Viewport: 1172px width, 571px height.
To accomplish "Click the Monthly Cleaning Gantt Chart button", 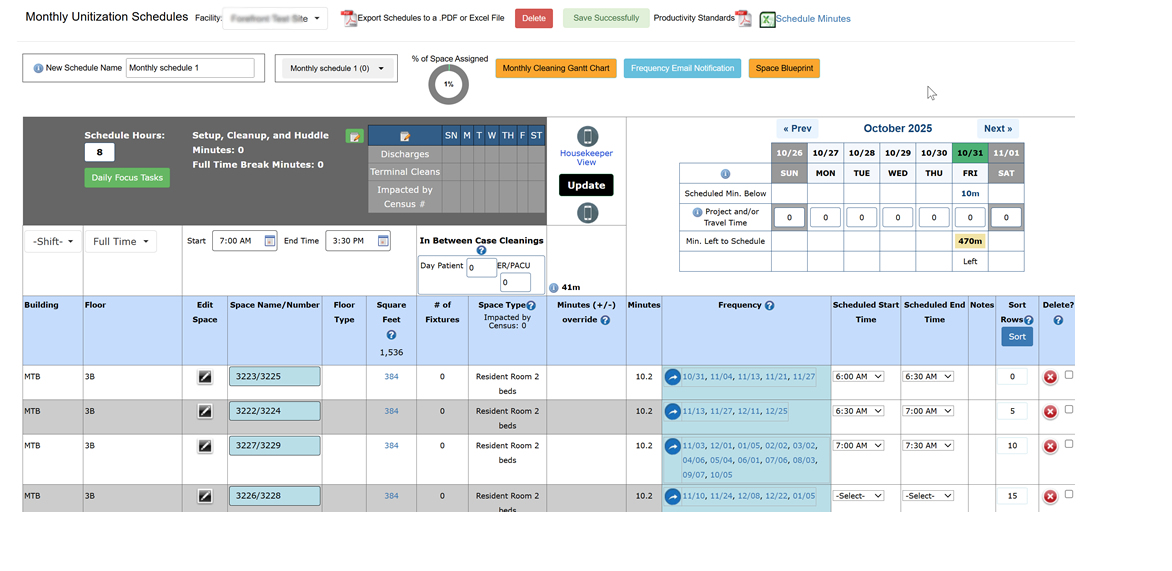I will click(555, 68).
